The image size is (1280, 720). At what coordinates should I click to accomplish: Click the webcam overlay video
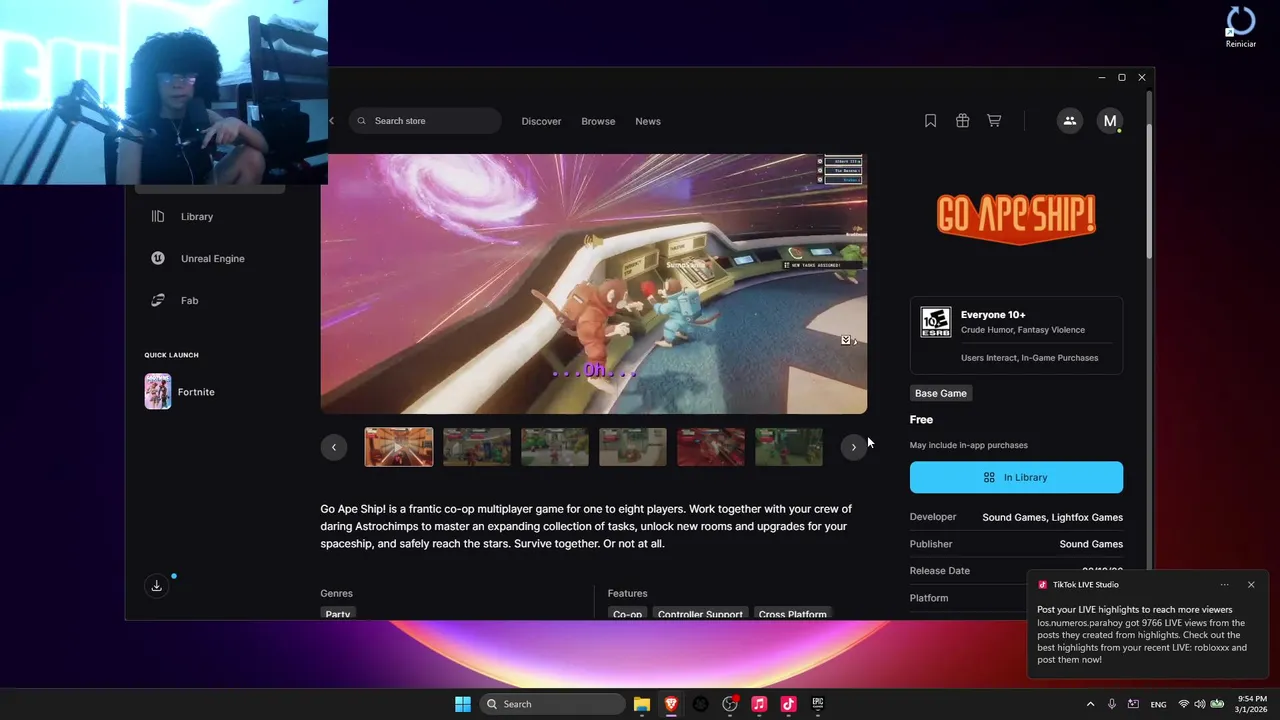click(164, 92)
